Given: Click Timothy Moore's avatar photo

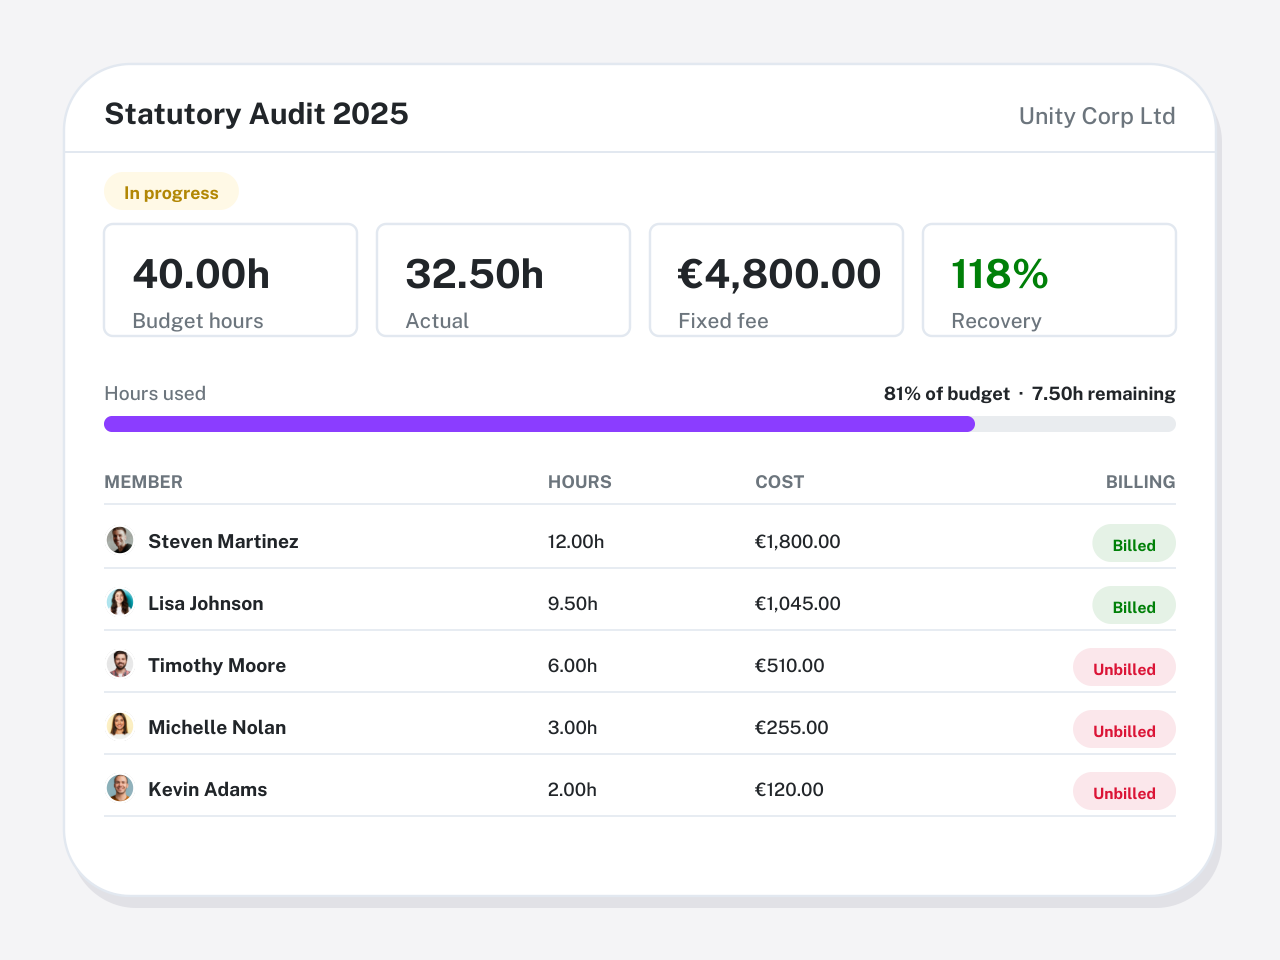Looking at the screenshot, I should [120, 664].
